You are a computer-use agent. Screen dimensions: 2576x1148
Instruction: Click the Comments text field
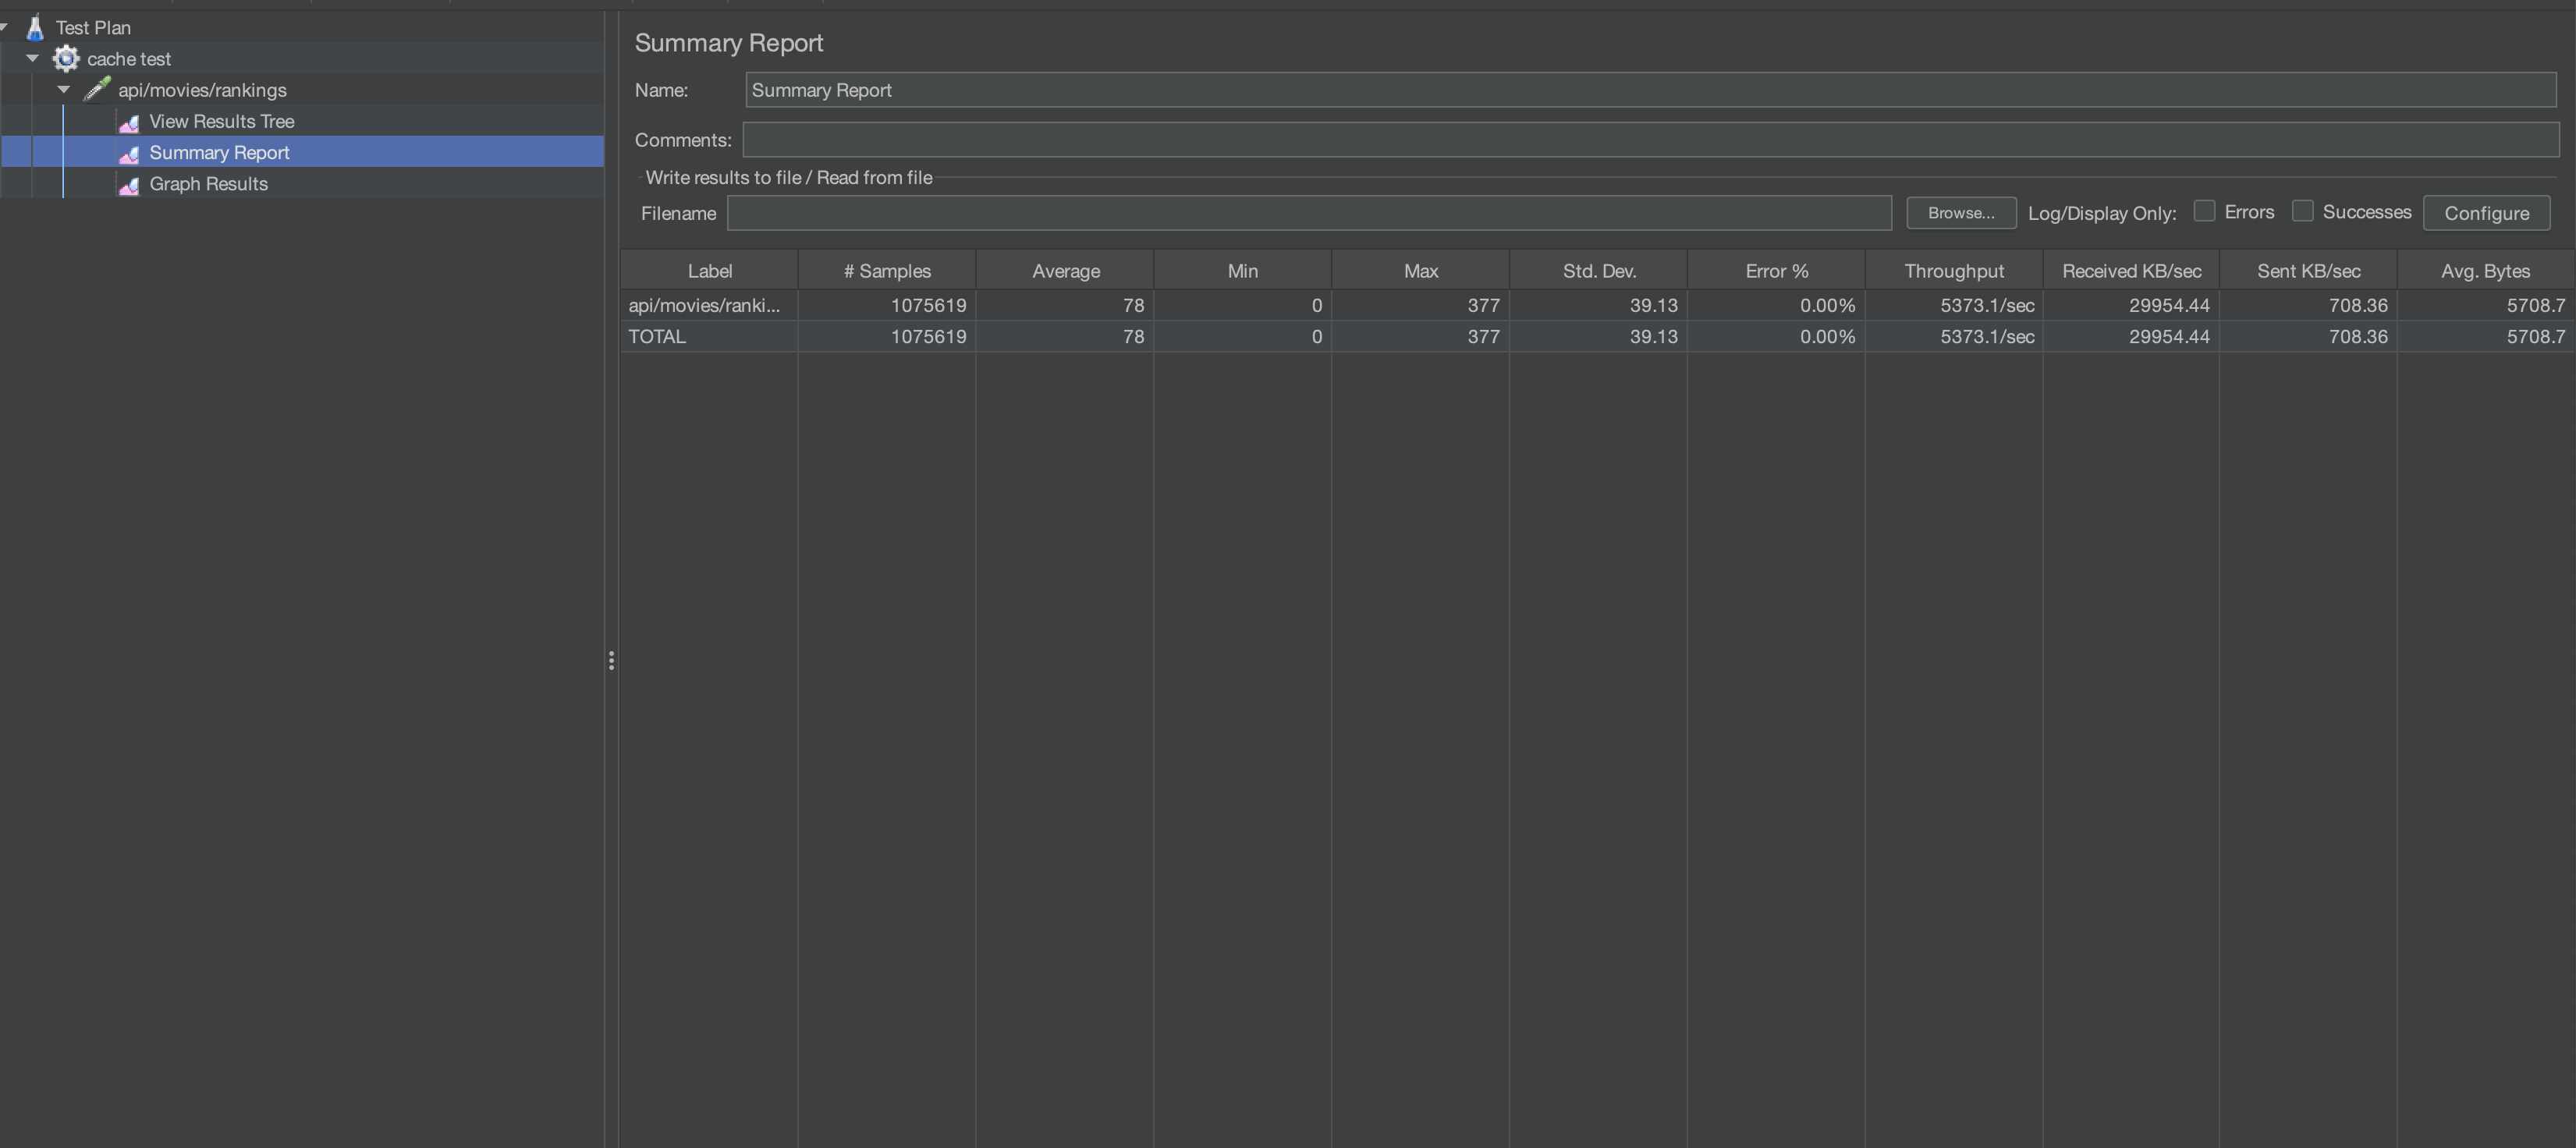tap(1650, 140)
